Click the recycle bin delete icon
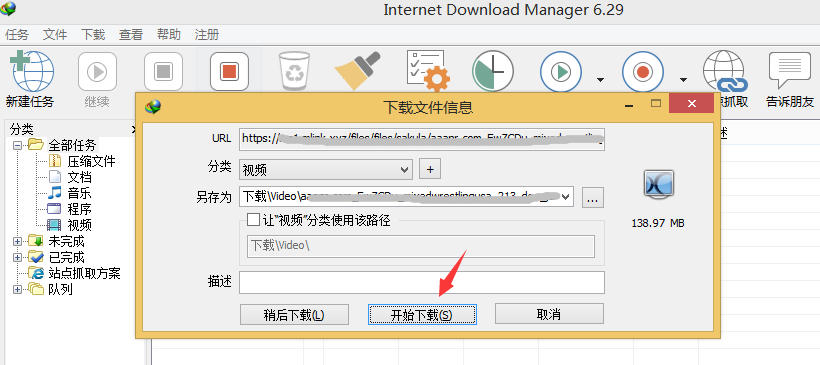 [x=295, y=72]
